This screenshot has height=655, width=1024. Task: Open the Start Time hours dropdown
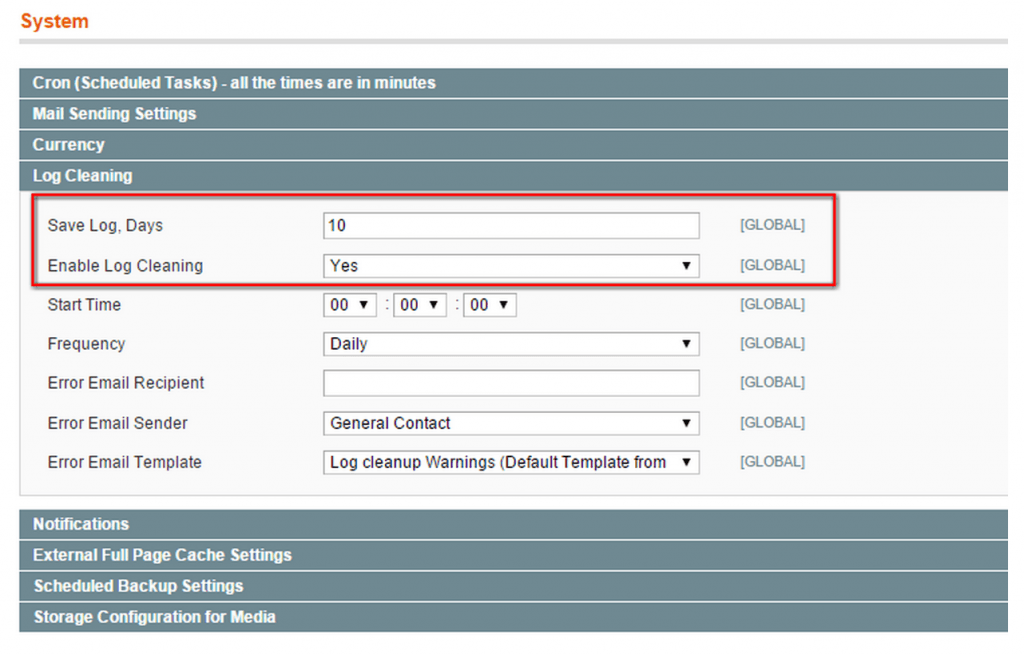(x=349, y=305)
